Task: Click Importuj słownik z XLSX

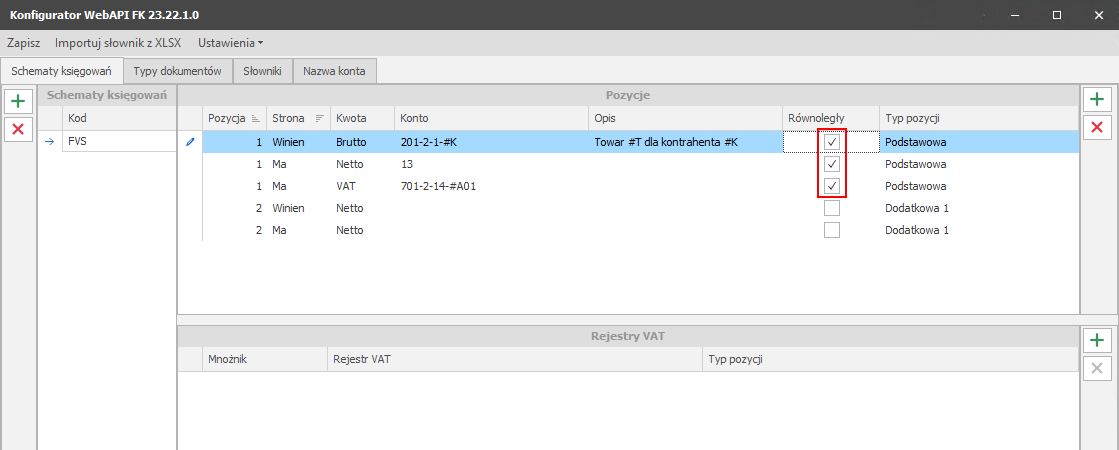Action: tap(118, 43)
